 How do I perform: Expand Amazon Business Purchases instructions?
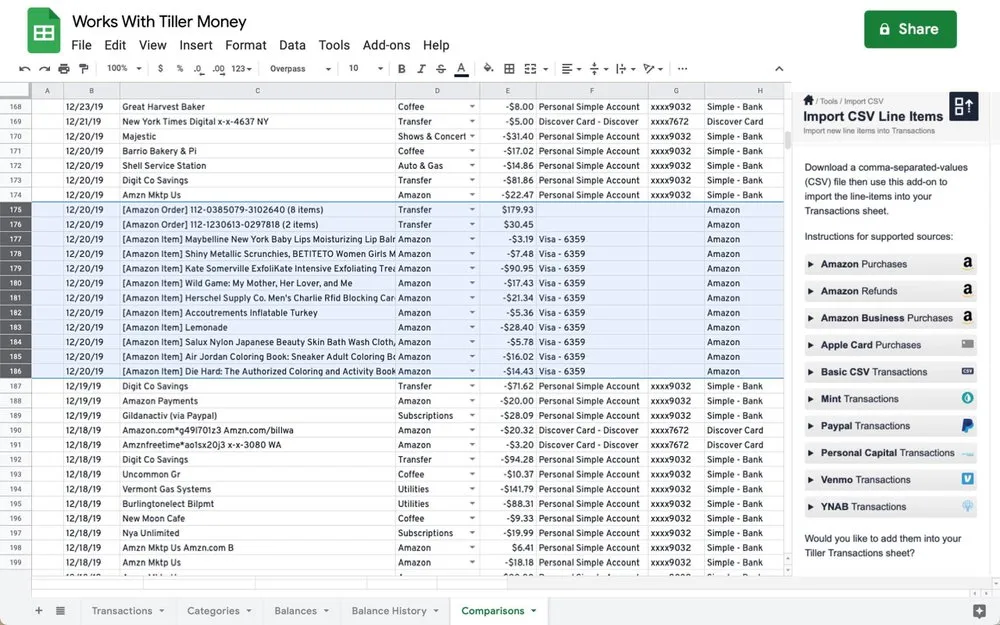890,318
